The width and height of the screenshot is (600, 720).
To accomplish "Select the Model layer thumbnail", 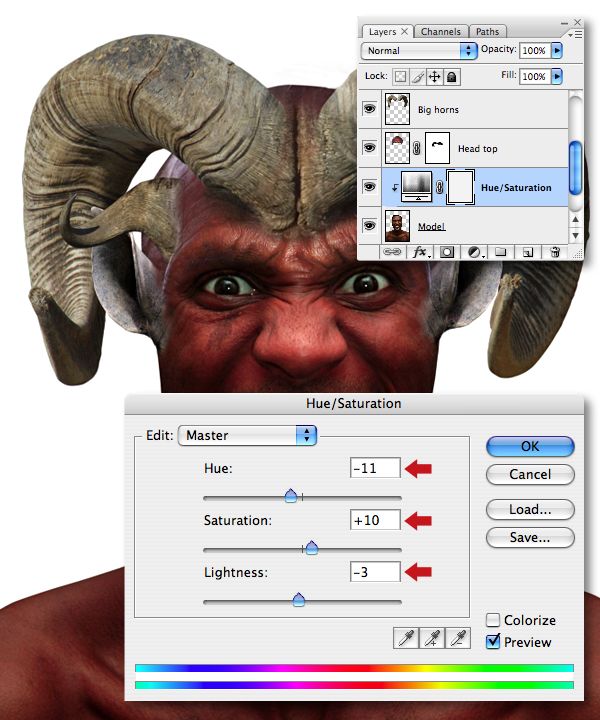I will coord(397,226).
